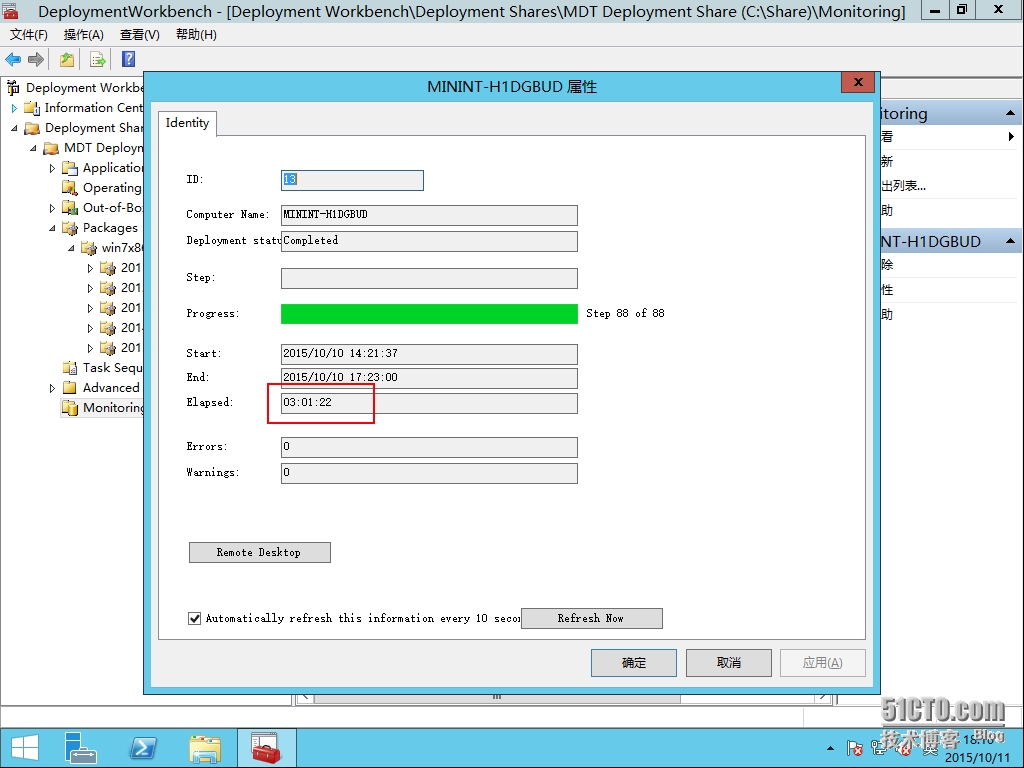This screenshot has width=1024, height=768.
Task: Click the Export List toolbar icon
Action: point(97,59)
